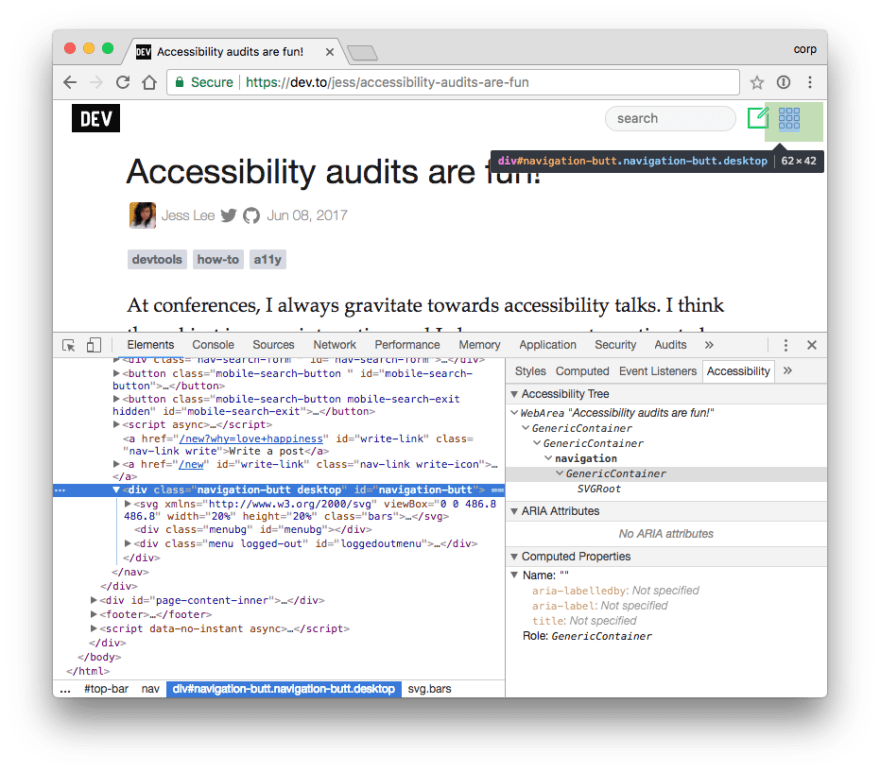Go back using the browser back arrow
The height and width of the screenshot is (773, 880).
click(x=70, y=83)
